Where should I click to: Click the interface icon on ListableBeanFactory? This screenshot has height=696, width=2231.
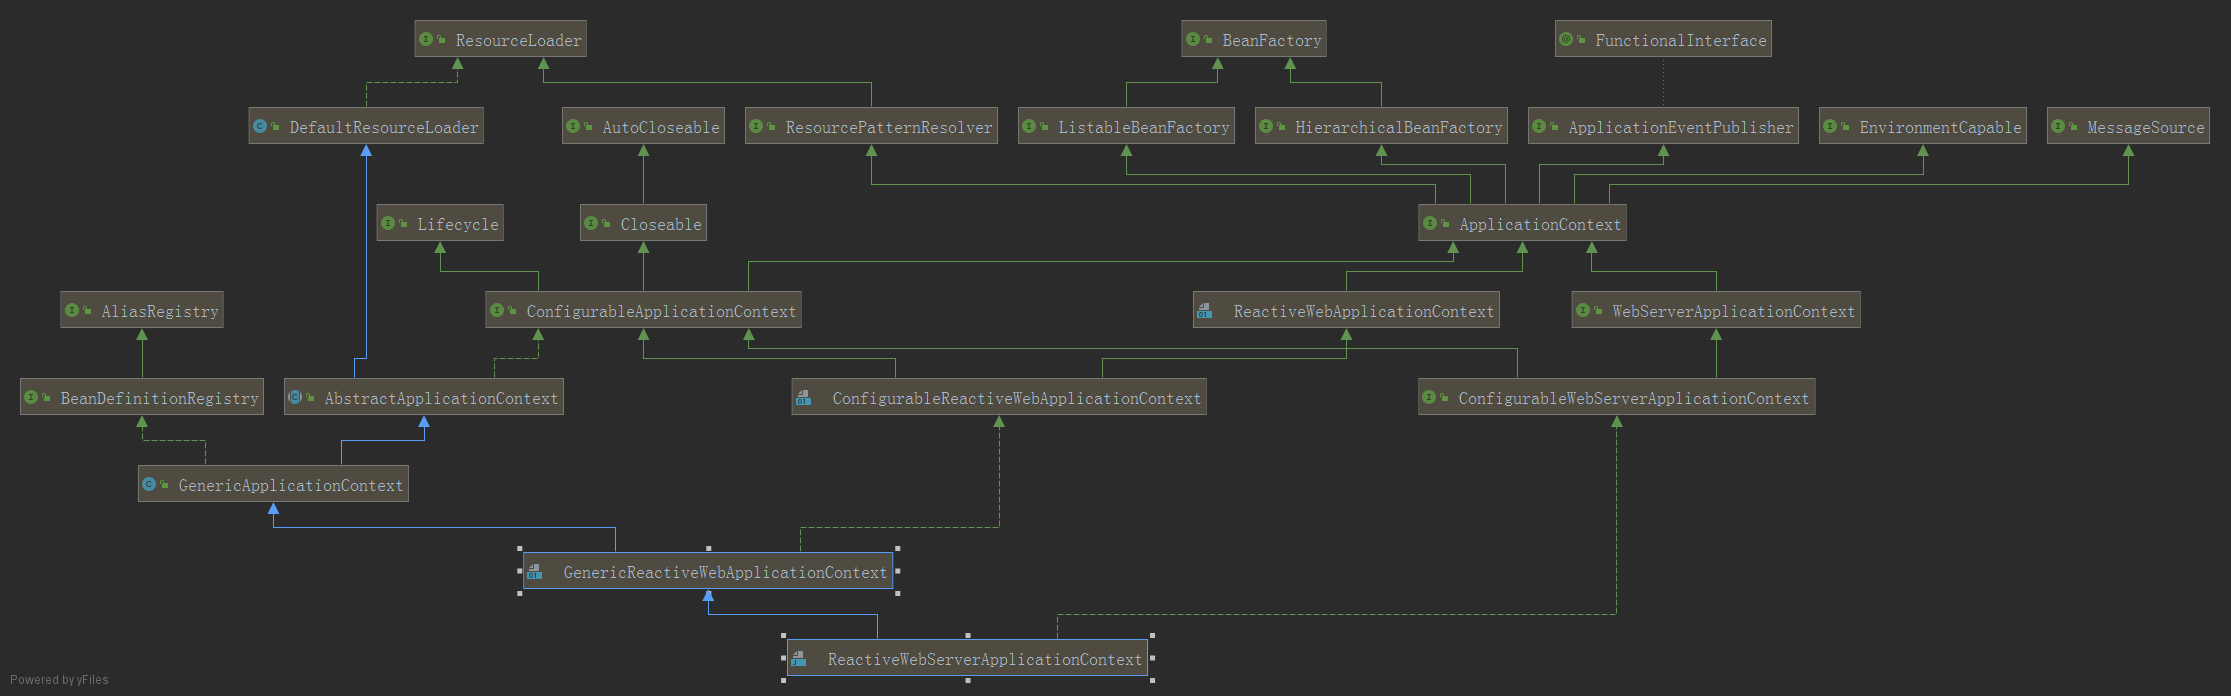(x=1029, y=126)
